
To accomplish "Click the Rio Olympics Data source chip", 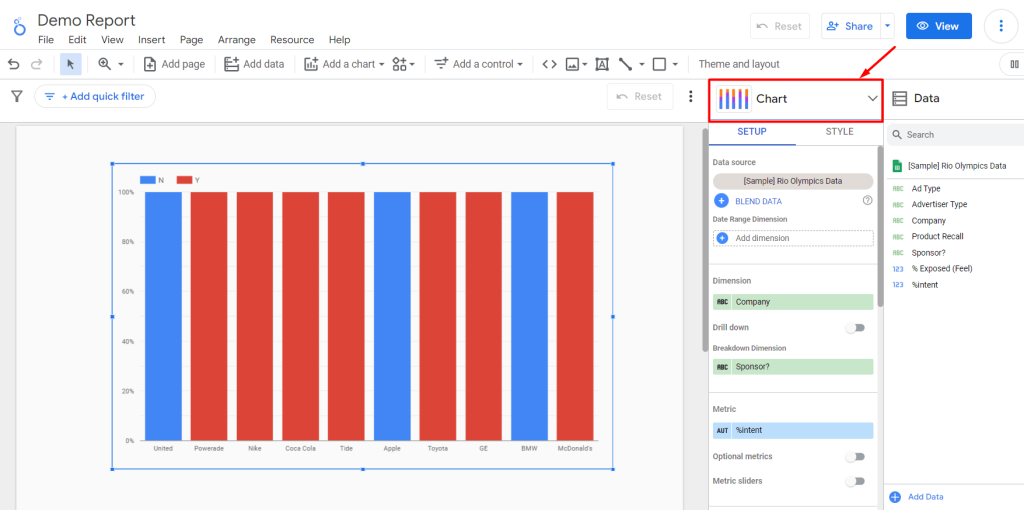I will pyautogui.click(x=793, y=181).
